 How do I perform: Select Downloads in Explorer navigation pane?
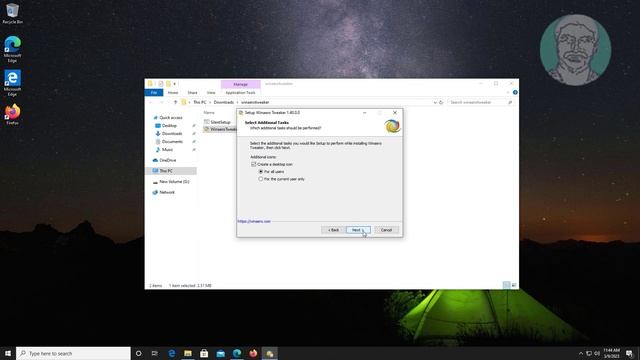click(172, 133)
